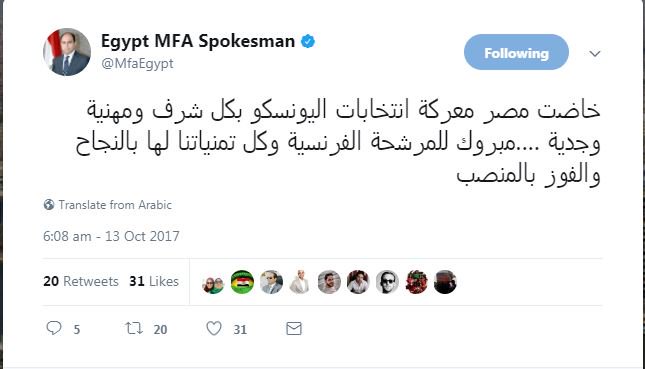
Task: Toggle the Following button
Action: [x=516, y=52]
